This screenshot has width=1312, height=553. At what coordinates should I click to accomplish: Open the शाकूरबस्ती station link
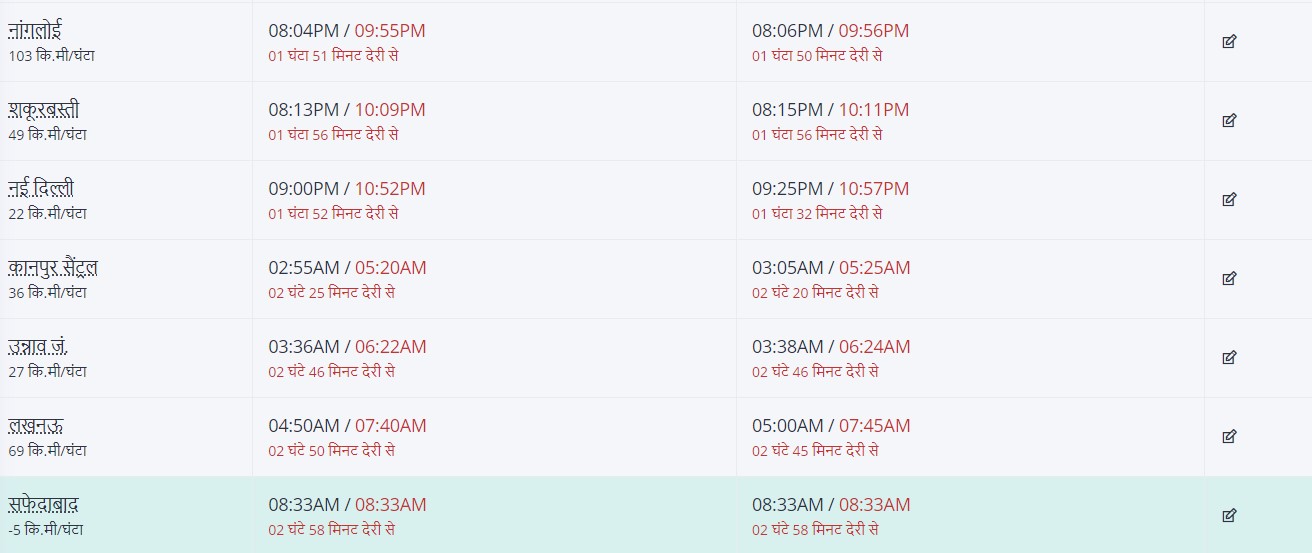[44, 110]
